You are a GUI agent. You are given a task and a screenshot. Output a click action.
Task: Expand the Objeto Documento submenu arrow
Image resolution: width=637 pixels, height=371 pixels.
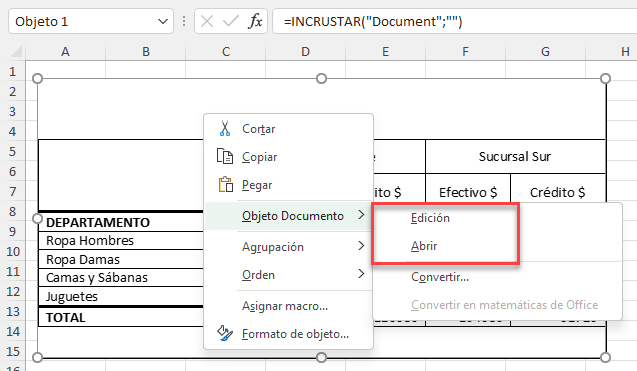click(x=361, y=215)
